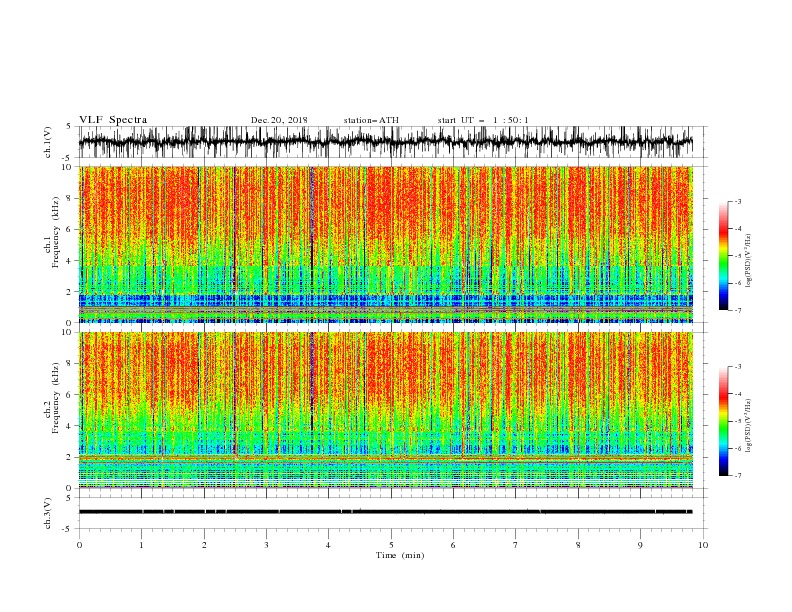Click the "-3" label on ch.2 color bar

tap(737, 367)
